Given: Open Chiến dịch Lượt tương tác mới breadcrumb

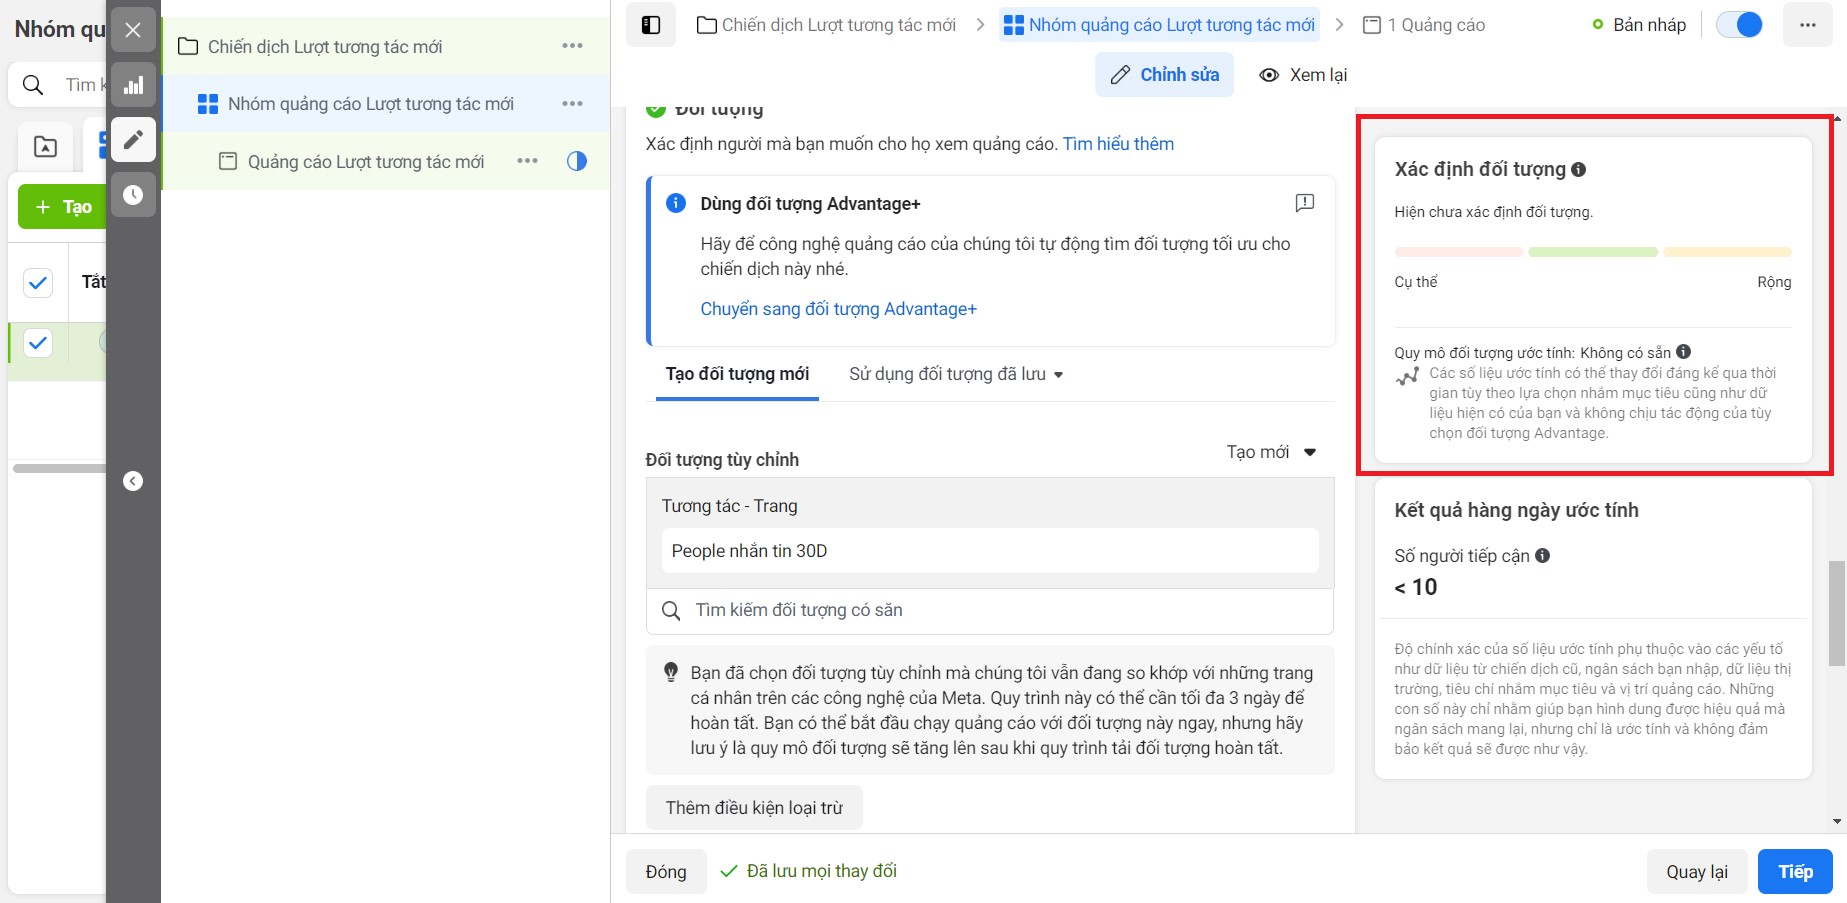Looking at the screenshot, I should (826, 25).
